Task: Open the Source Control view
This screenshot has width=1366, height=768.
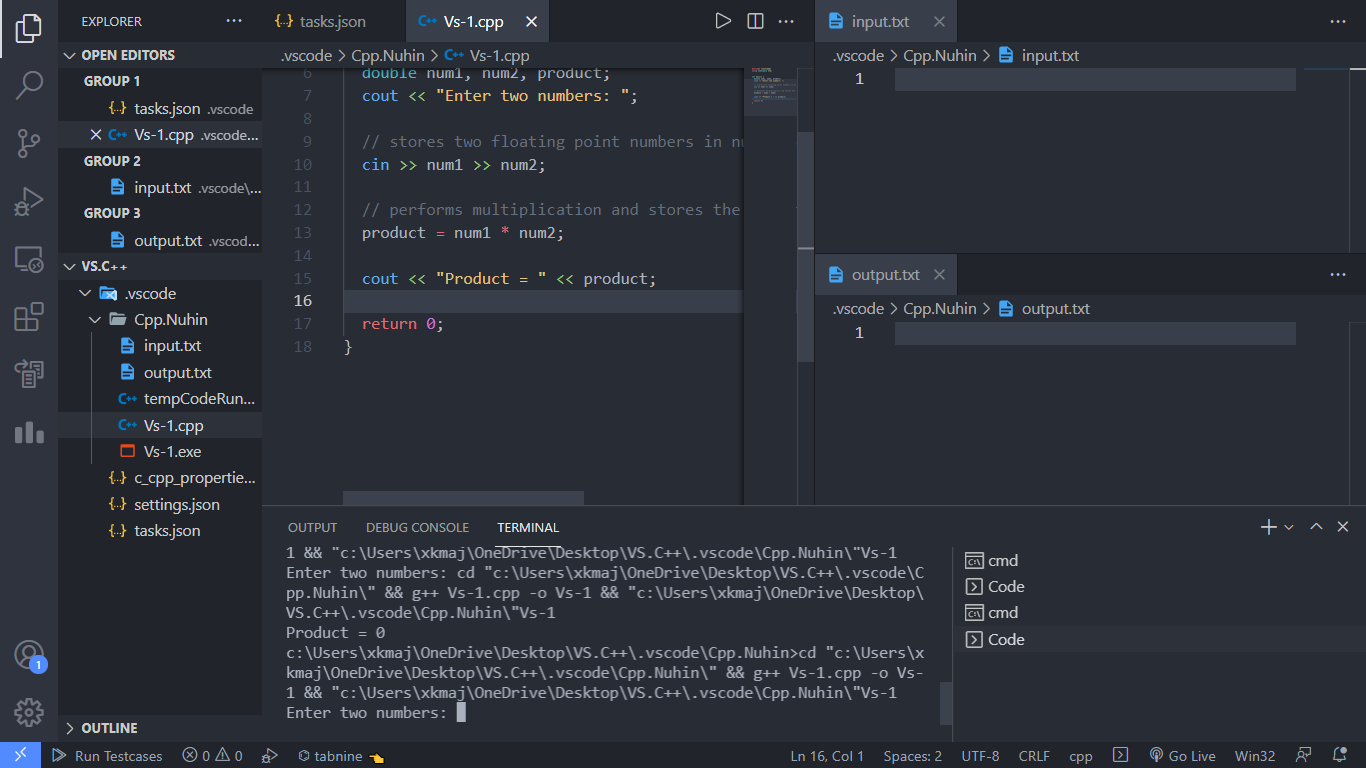Action: point(27,143)
